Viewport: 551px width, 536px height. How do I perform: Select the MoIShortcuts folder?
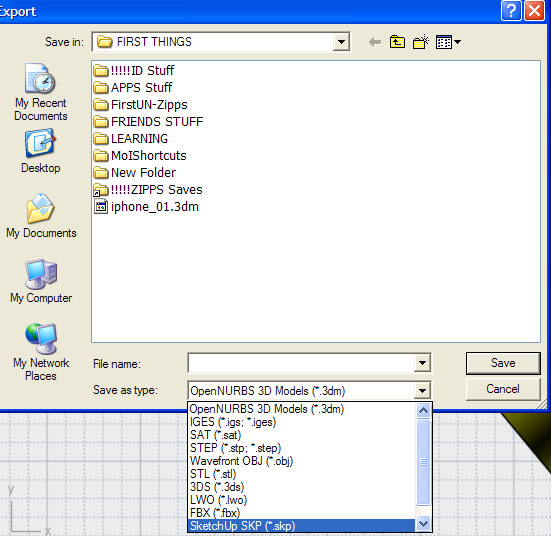[140, 155]
